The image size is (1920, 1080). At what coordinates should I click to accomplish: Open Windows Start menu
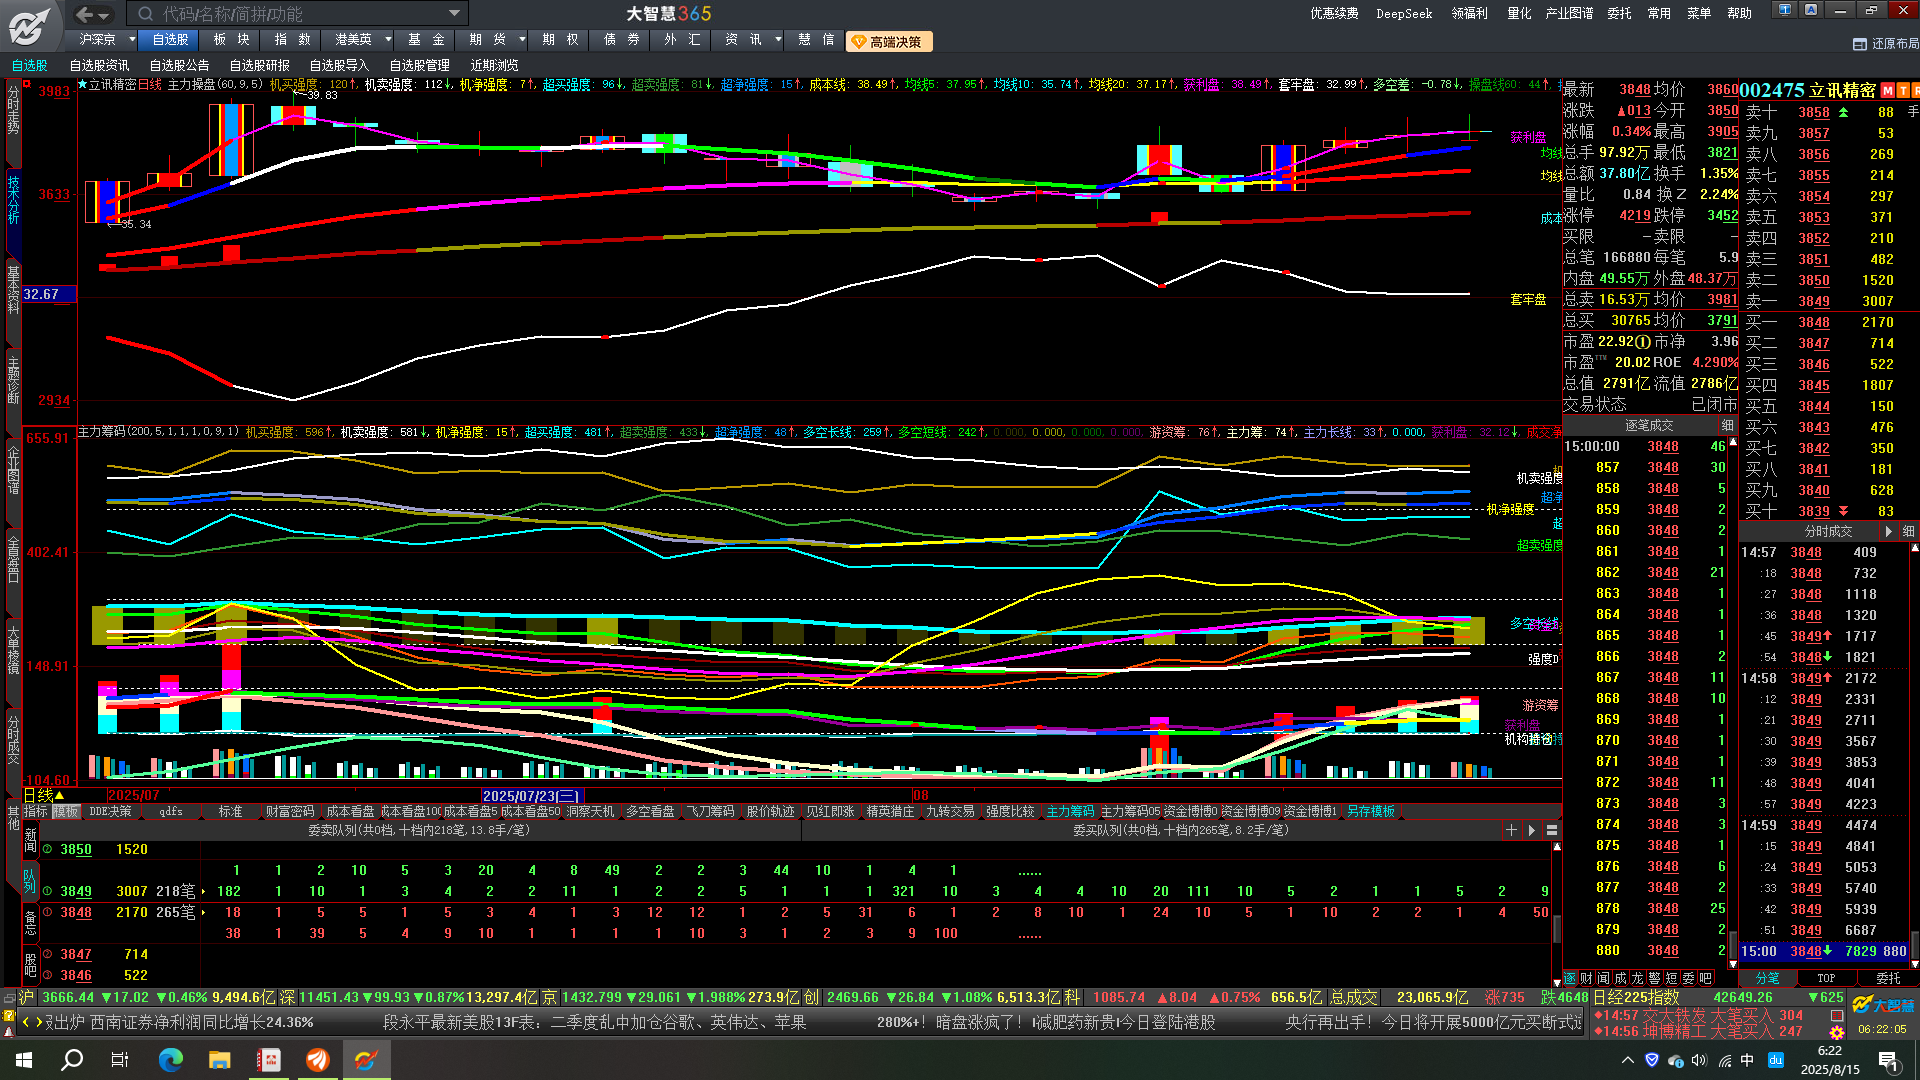tap(24, 1060)
